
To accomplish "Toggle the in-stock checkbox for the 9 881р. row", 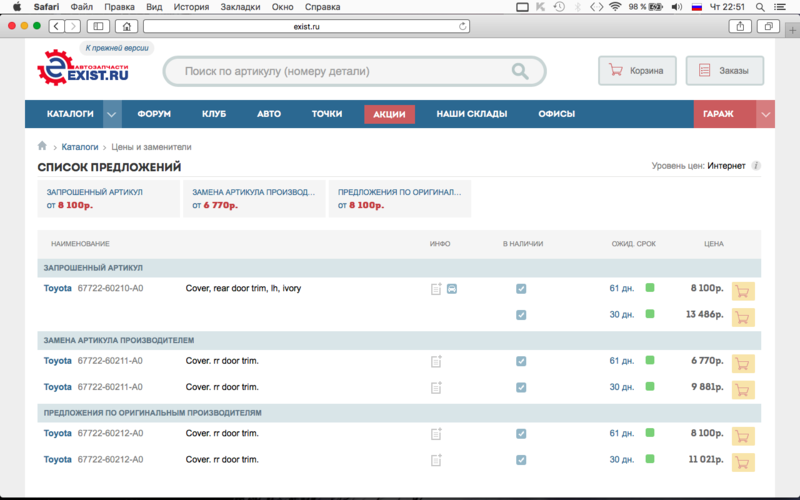I will pyautogui.click(x=521, y=387).
